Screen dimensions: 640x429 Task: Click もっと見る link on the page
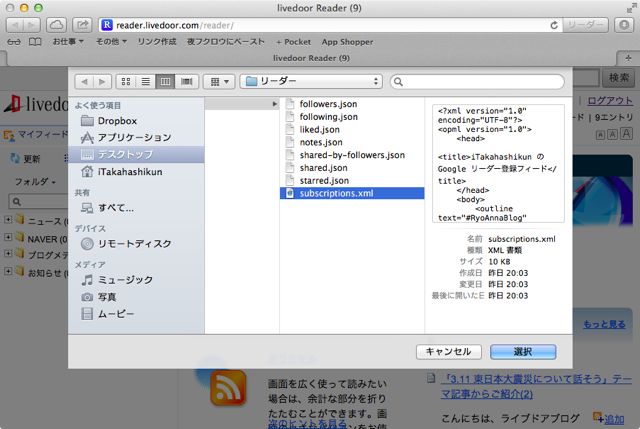tap(604, 325)
